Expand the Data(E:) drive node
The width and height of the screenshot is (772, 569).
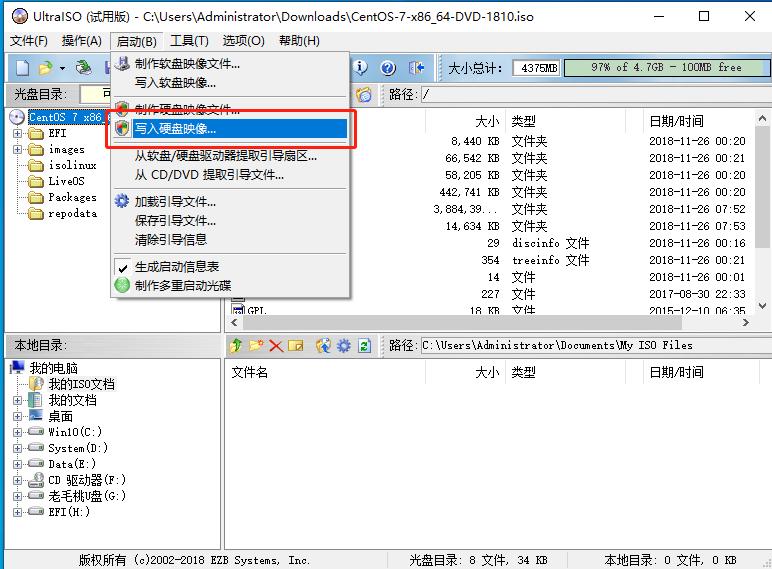click(x=18, y=464)
